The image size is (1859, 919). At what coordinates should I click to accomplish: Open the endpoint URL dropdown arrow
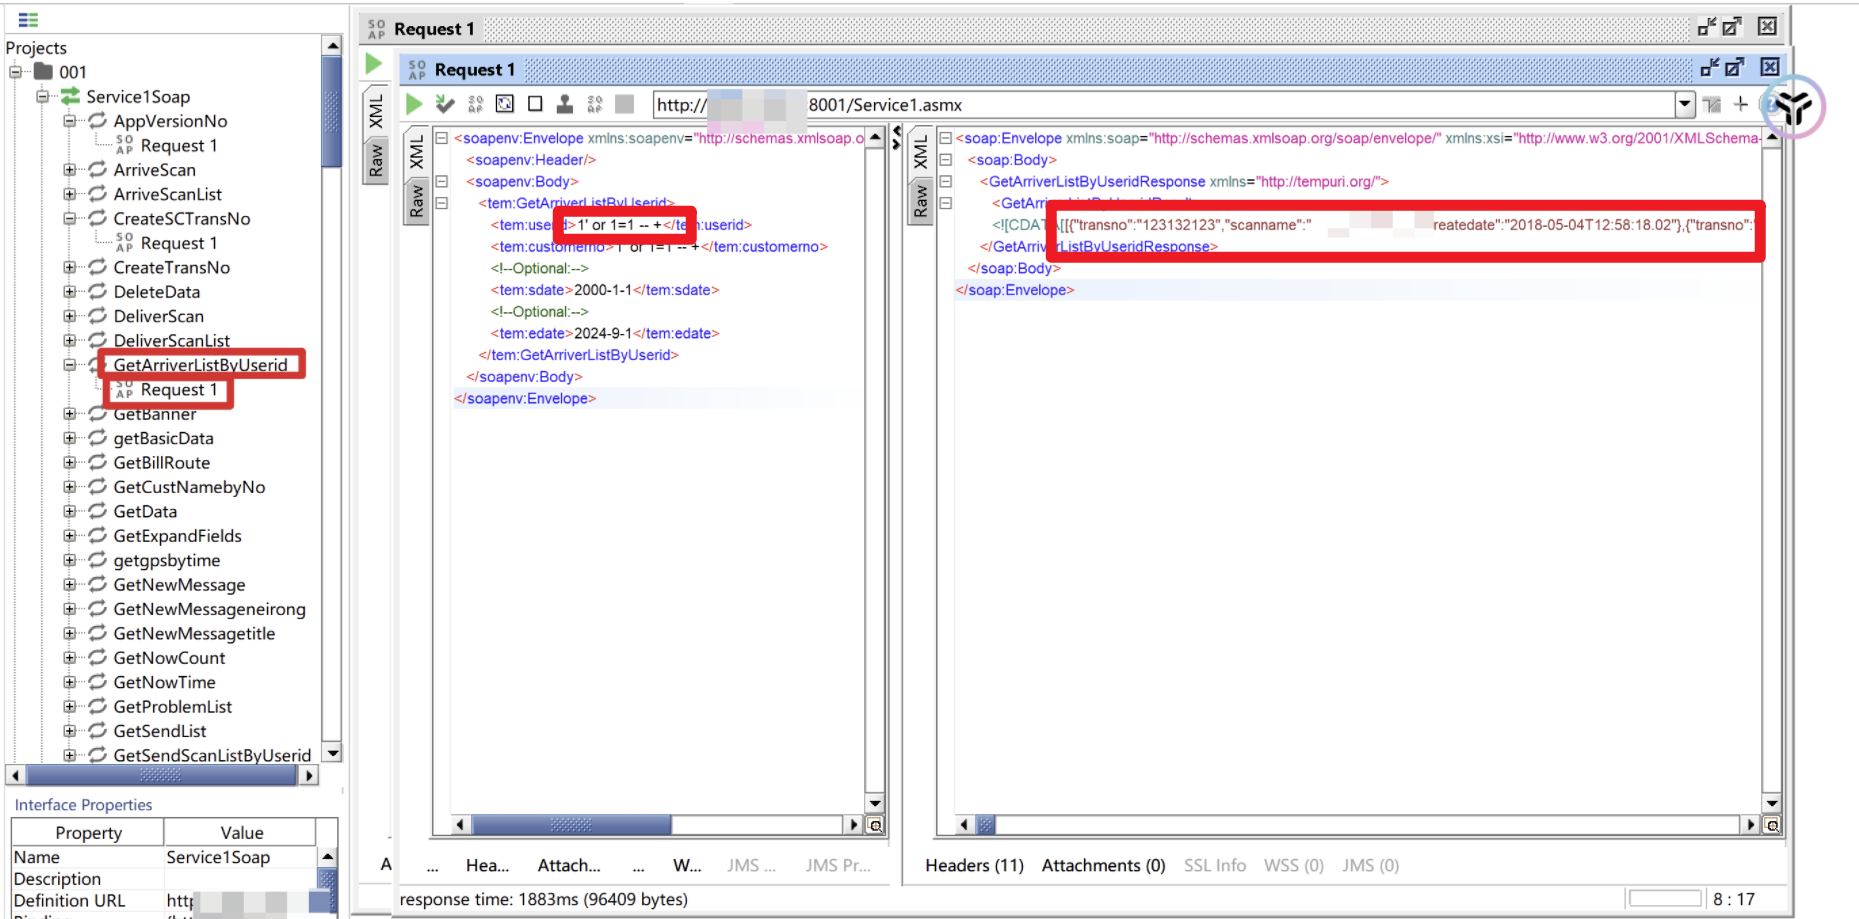click(1685, 104)
